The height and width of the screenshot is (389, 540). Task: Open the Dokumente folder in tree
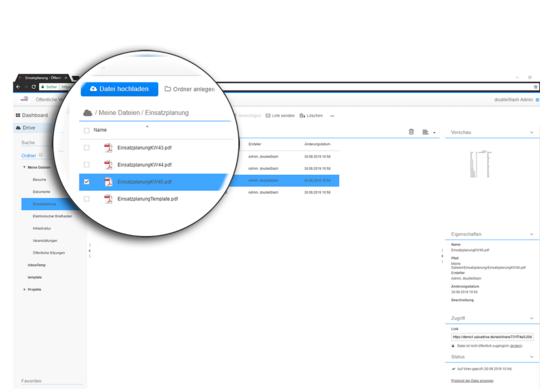[41, 192]
